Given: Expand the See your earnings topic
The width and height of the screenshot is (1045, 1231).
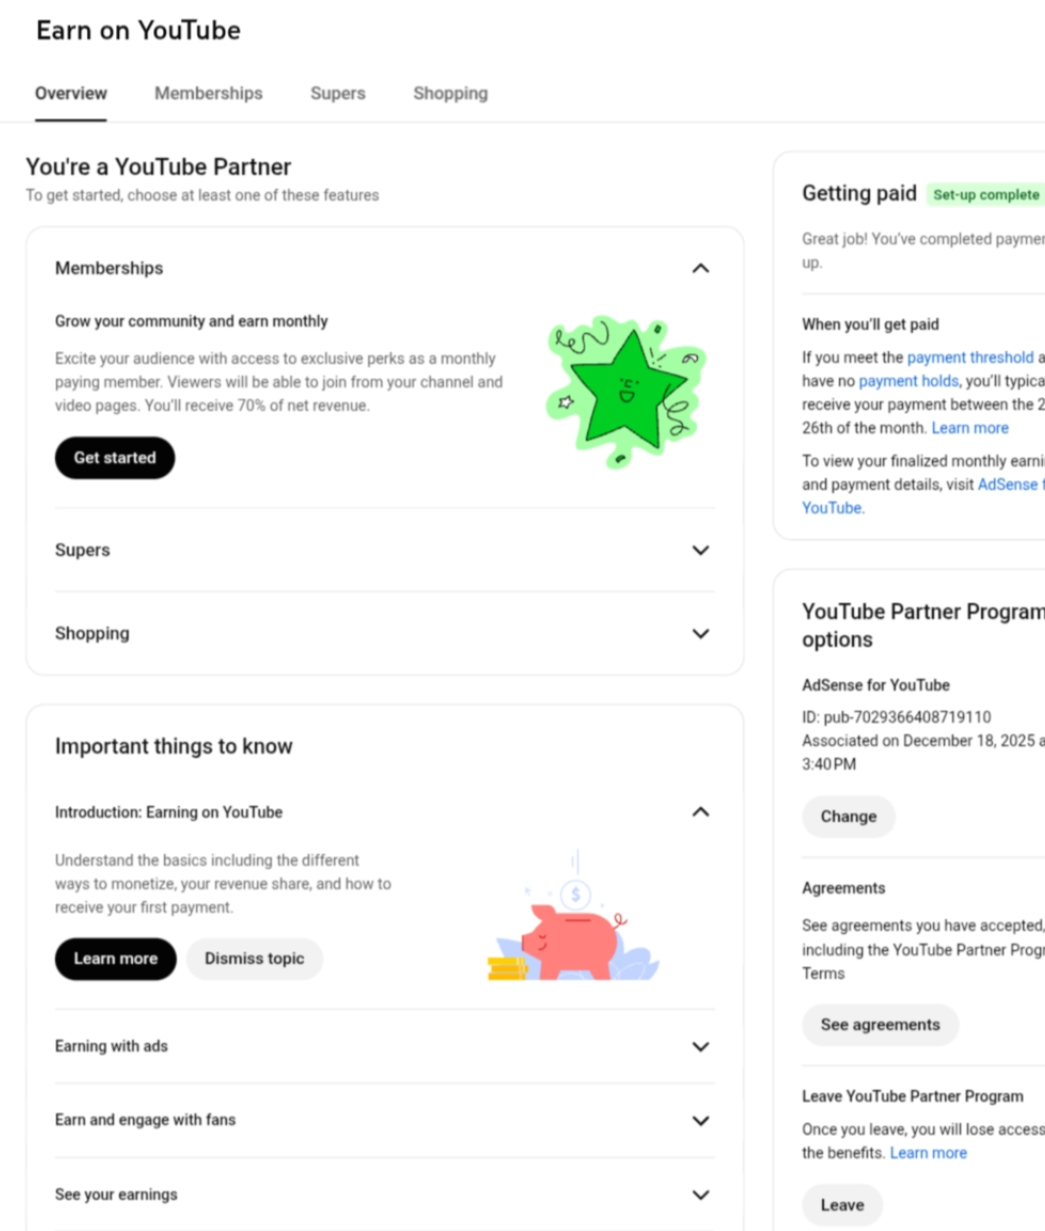Looking at the screenshot, I should pyautogui.click(x=700, y=1194).
